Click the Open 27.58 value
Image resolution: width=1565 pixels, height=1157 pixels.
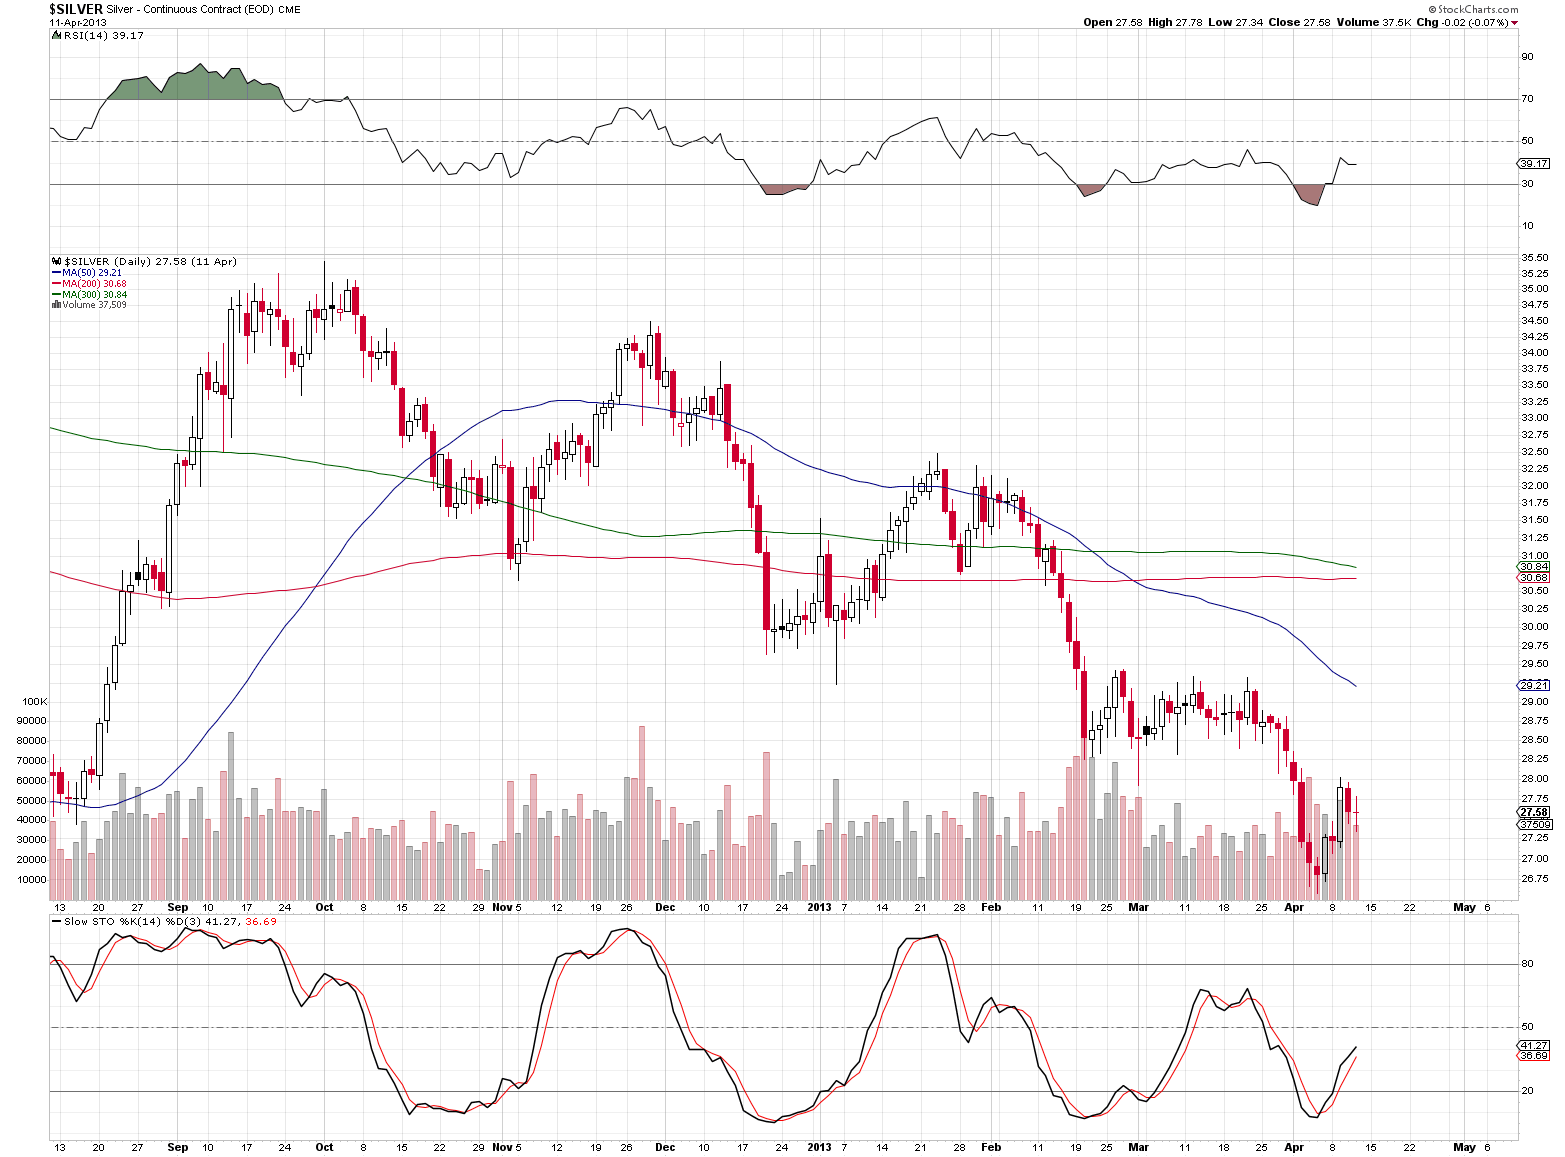(1112, 22)
